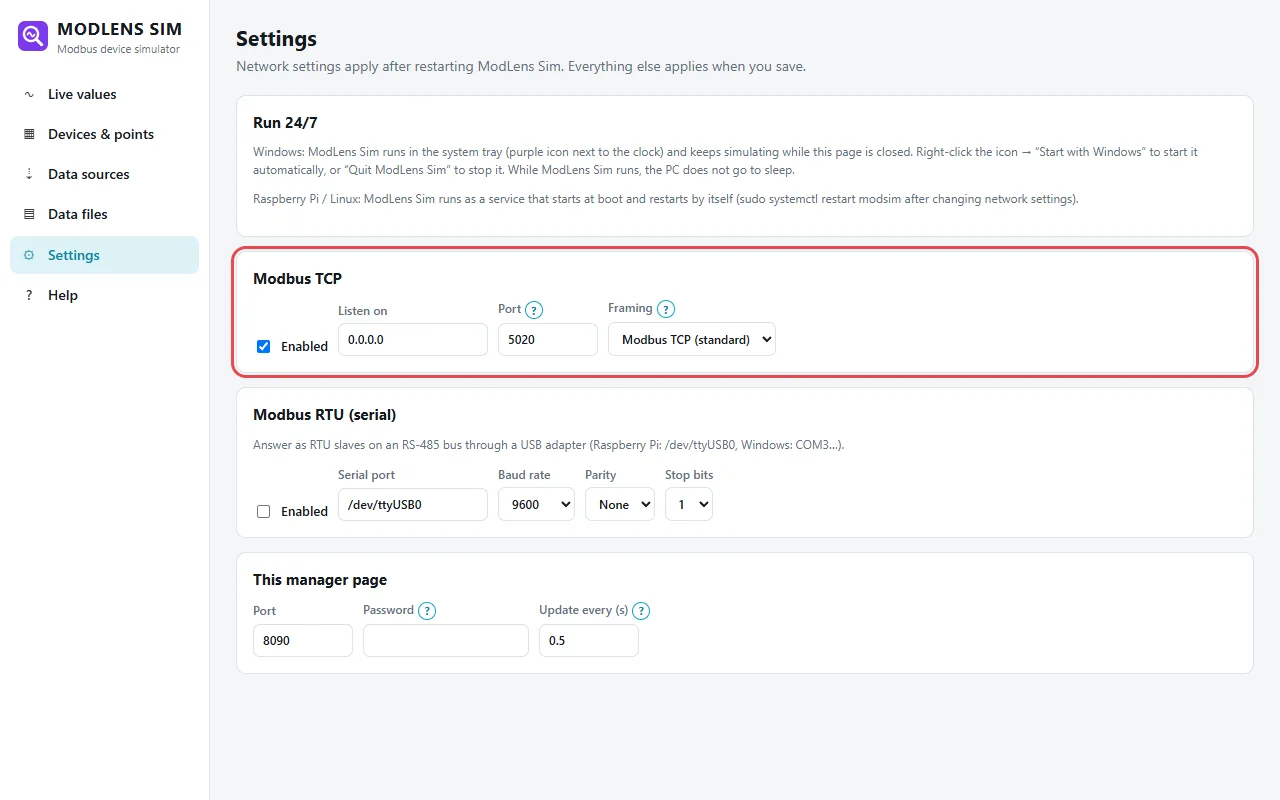Click the Data sources arrow icon

click(x=29, y=174)
